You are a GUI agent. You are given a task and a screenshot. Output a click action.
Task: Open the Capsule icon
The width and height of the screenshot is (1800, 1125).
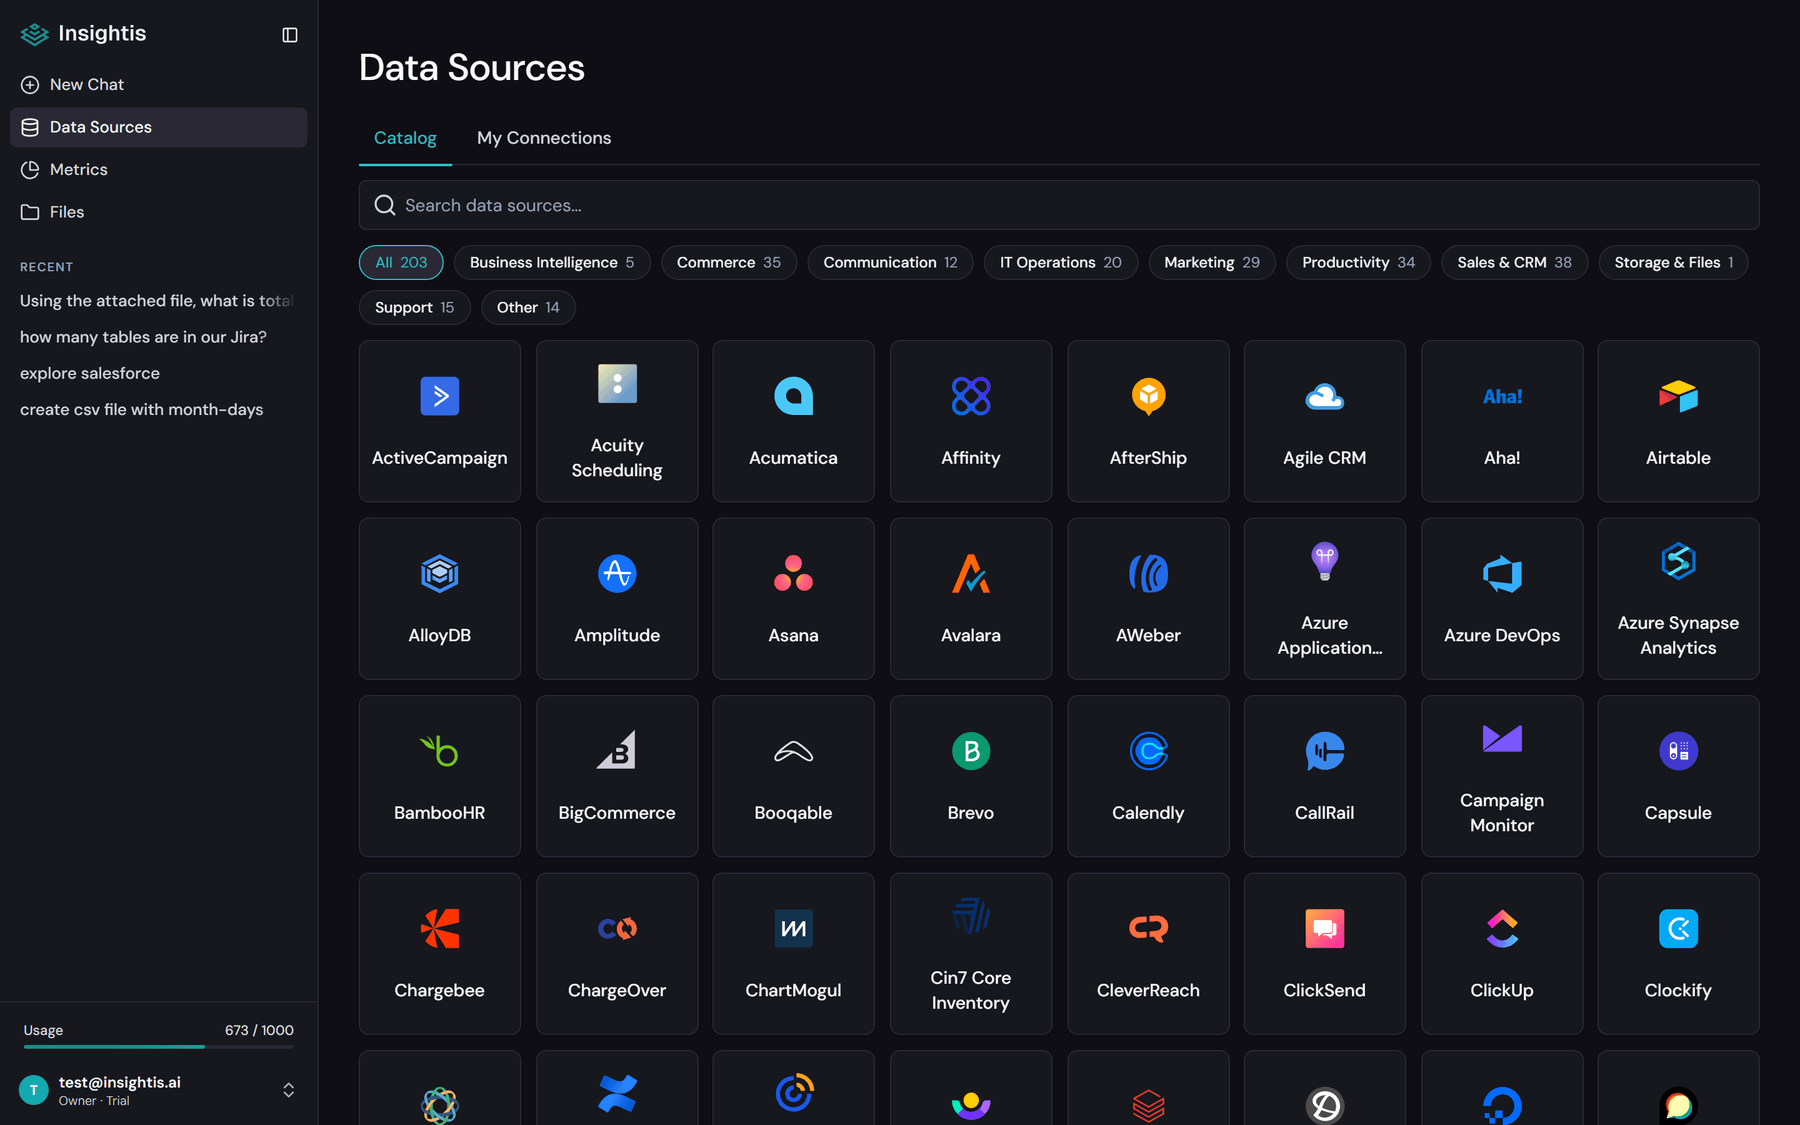(1679, 751)
